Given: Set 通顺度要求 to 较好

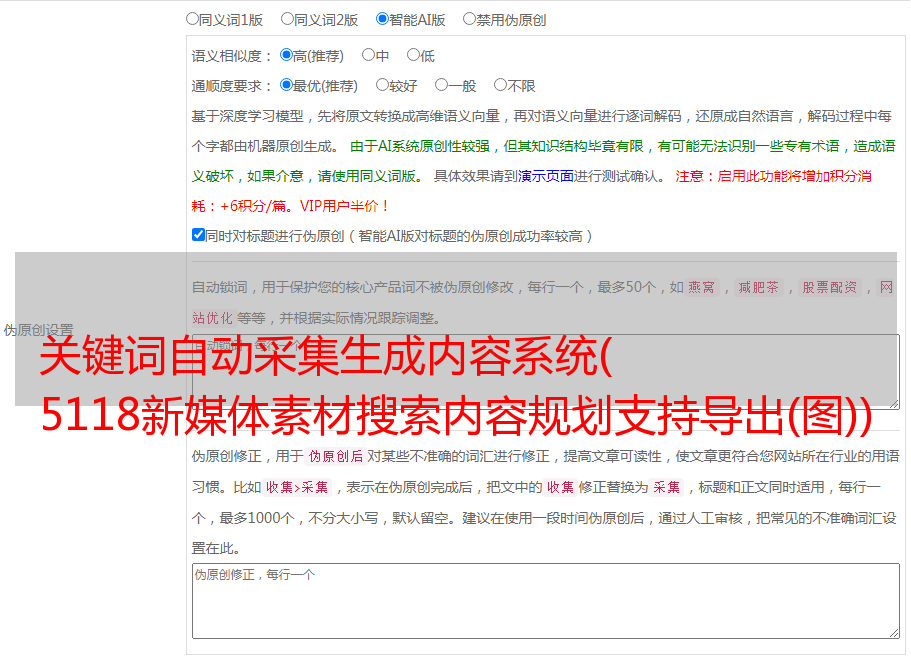Looking at the screenshot, I should (382, 85).
